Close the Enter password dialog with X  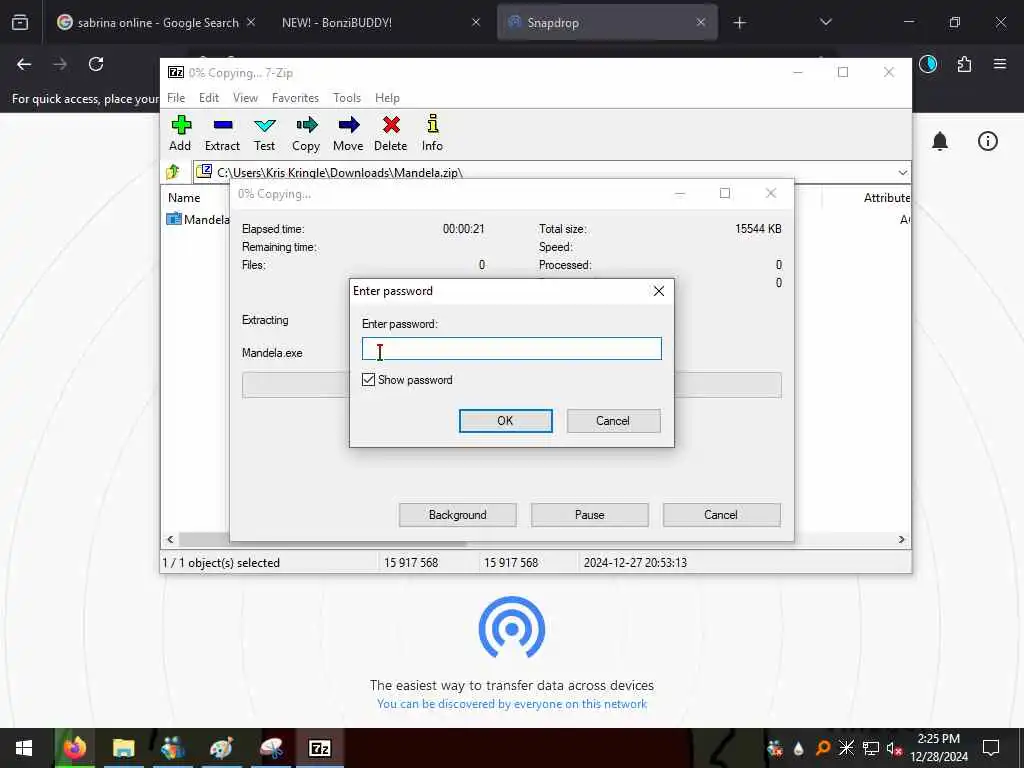pos(659,291)
